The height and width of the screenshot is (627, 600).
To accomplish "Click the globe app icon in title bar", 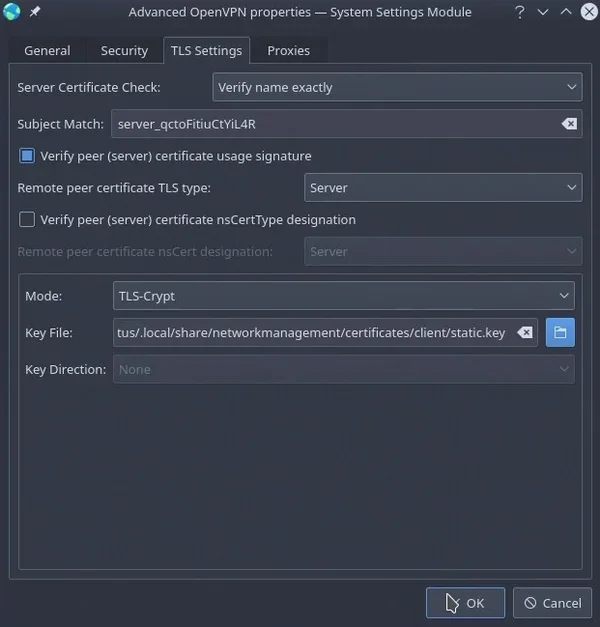I will [12, 12].
